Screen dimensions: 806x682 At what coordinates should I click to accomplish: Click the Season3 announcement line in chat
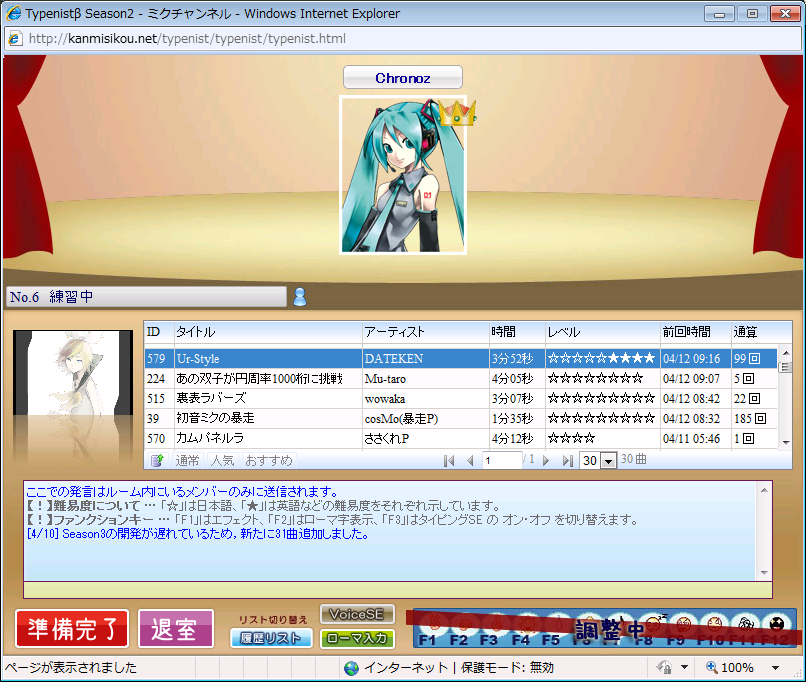tap(198, 534)
